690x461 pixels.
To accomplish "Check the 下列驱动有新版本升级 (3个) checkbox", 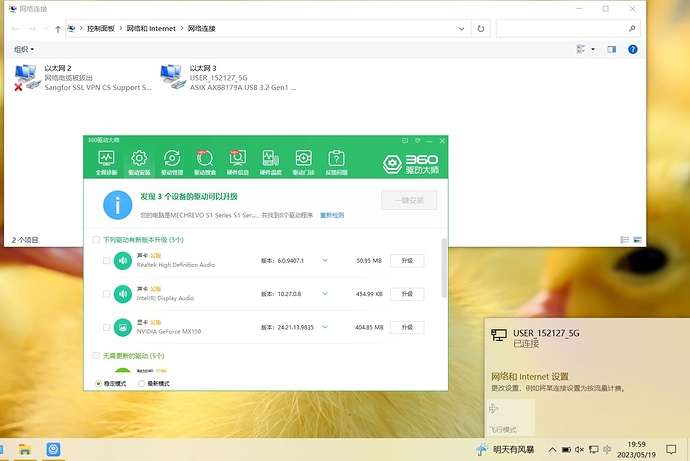I will pos(96,240).
